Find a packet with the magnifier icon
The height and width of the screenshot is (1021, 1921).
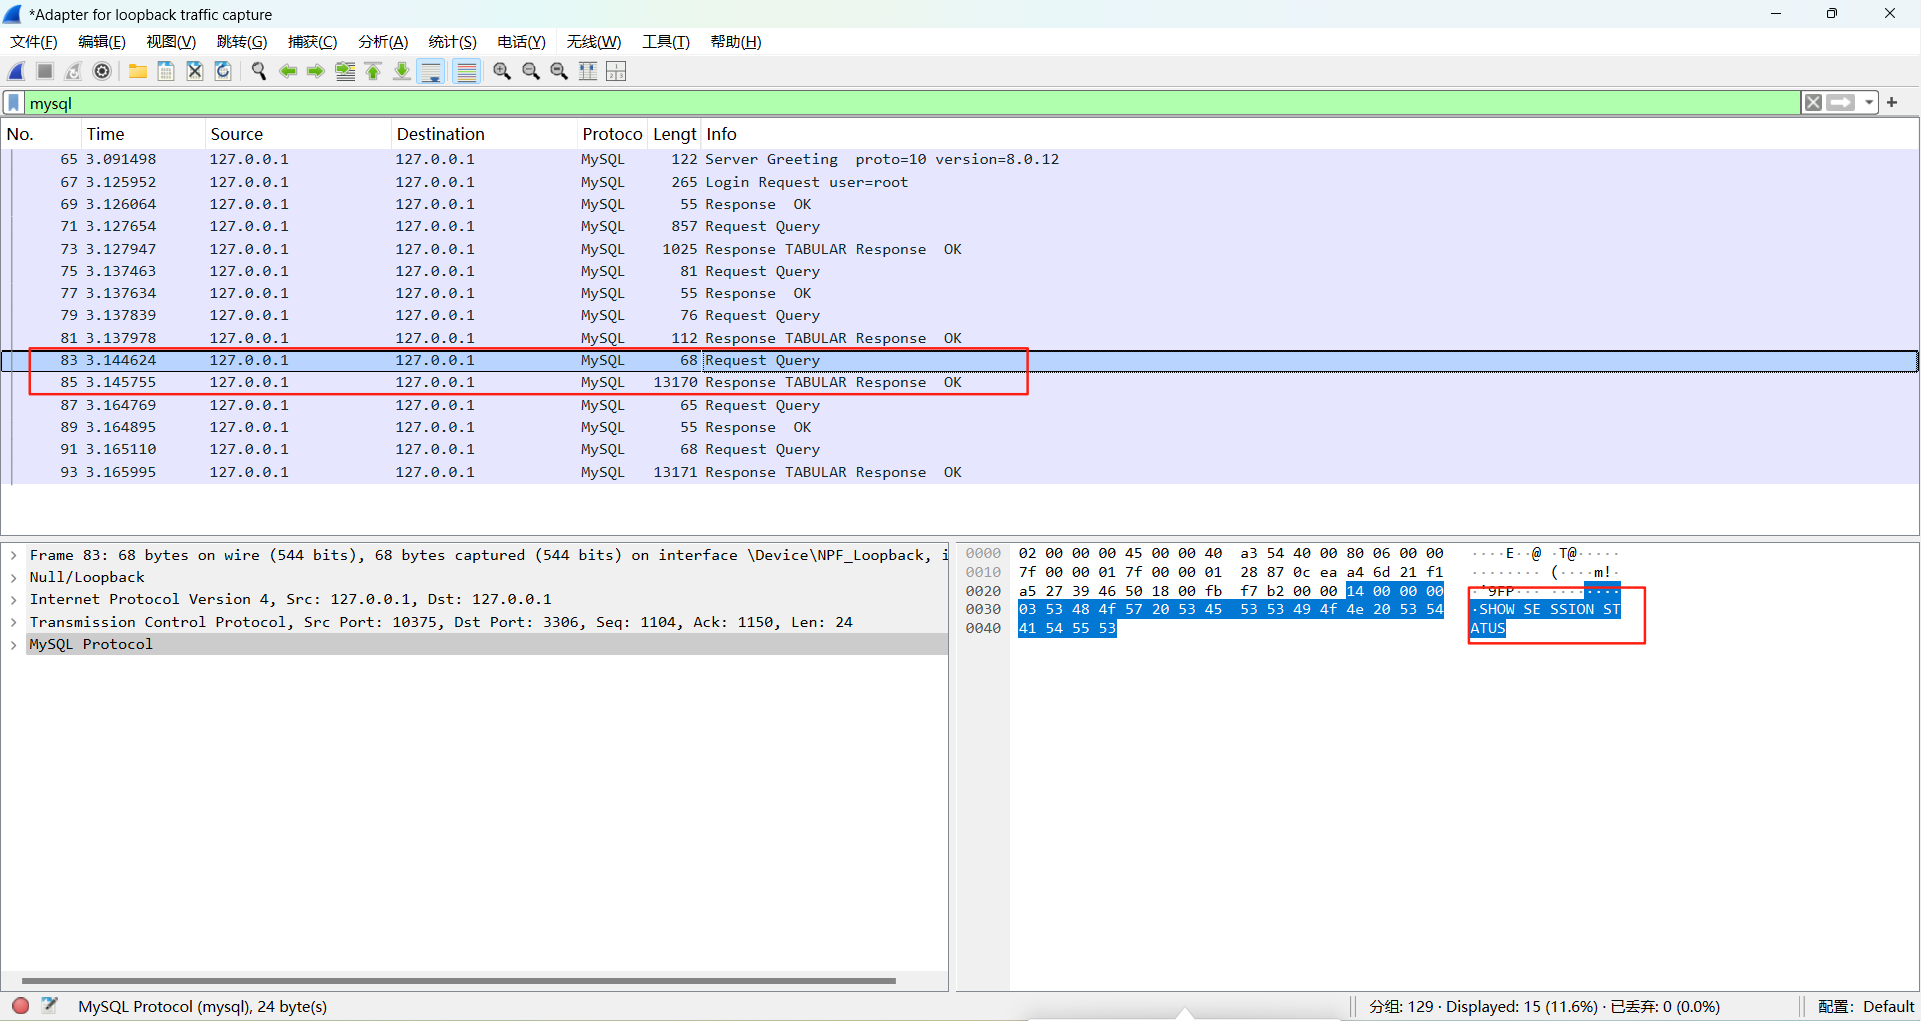259,71
